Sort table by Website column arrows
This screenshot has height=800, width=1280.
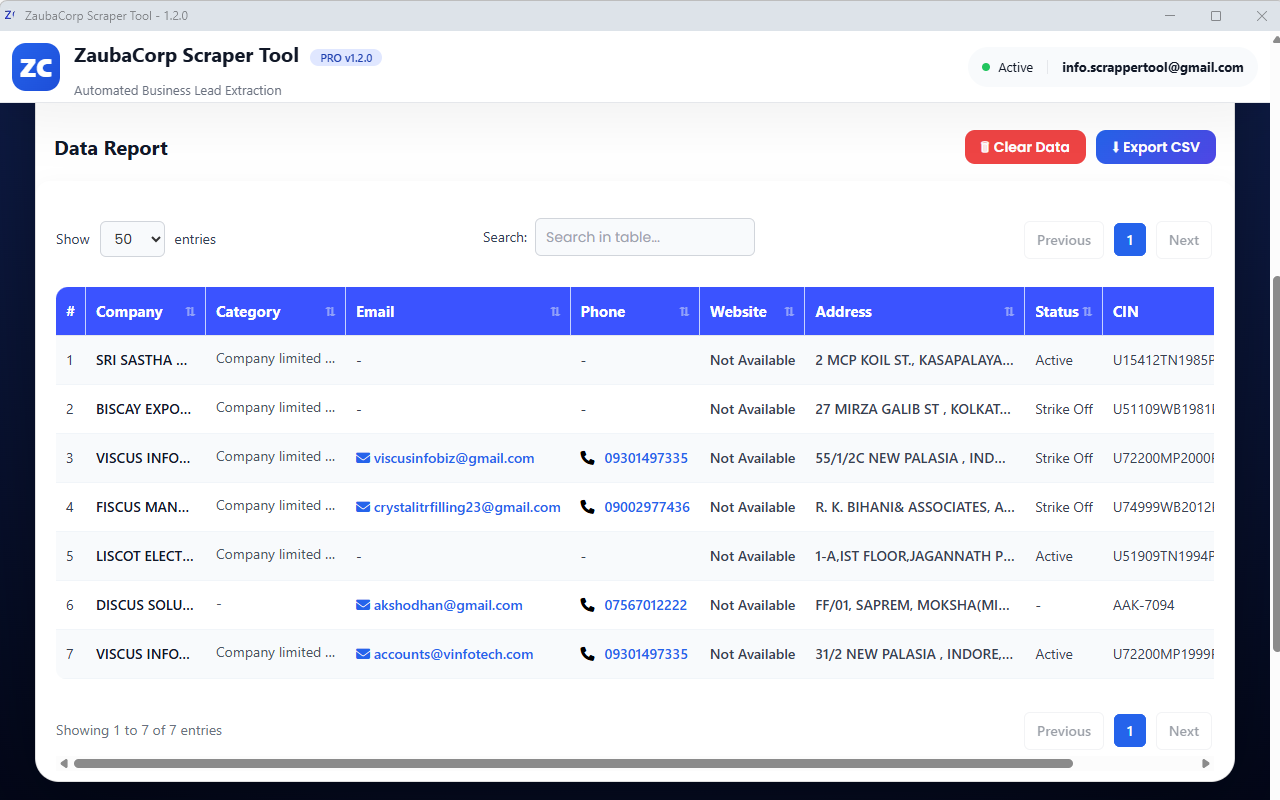(789, 312)
